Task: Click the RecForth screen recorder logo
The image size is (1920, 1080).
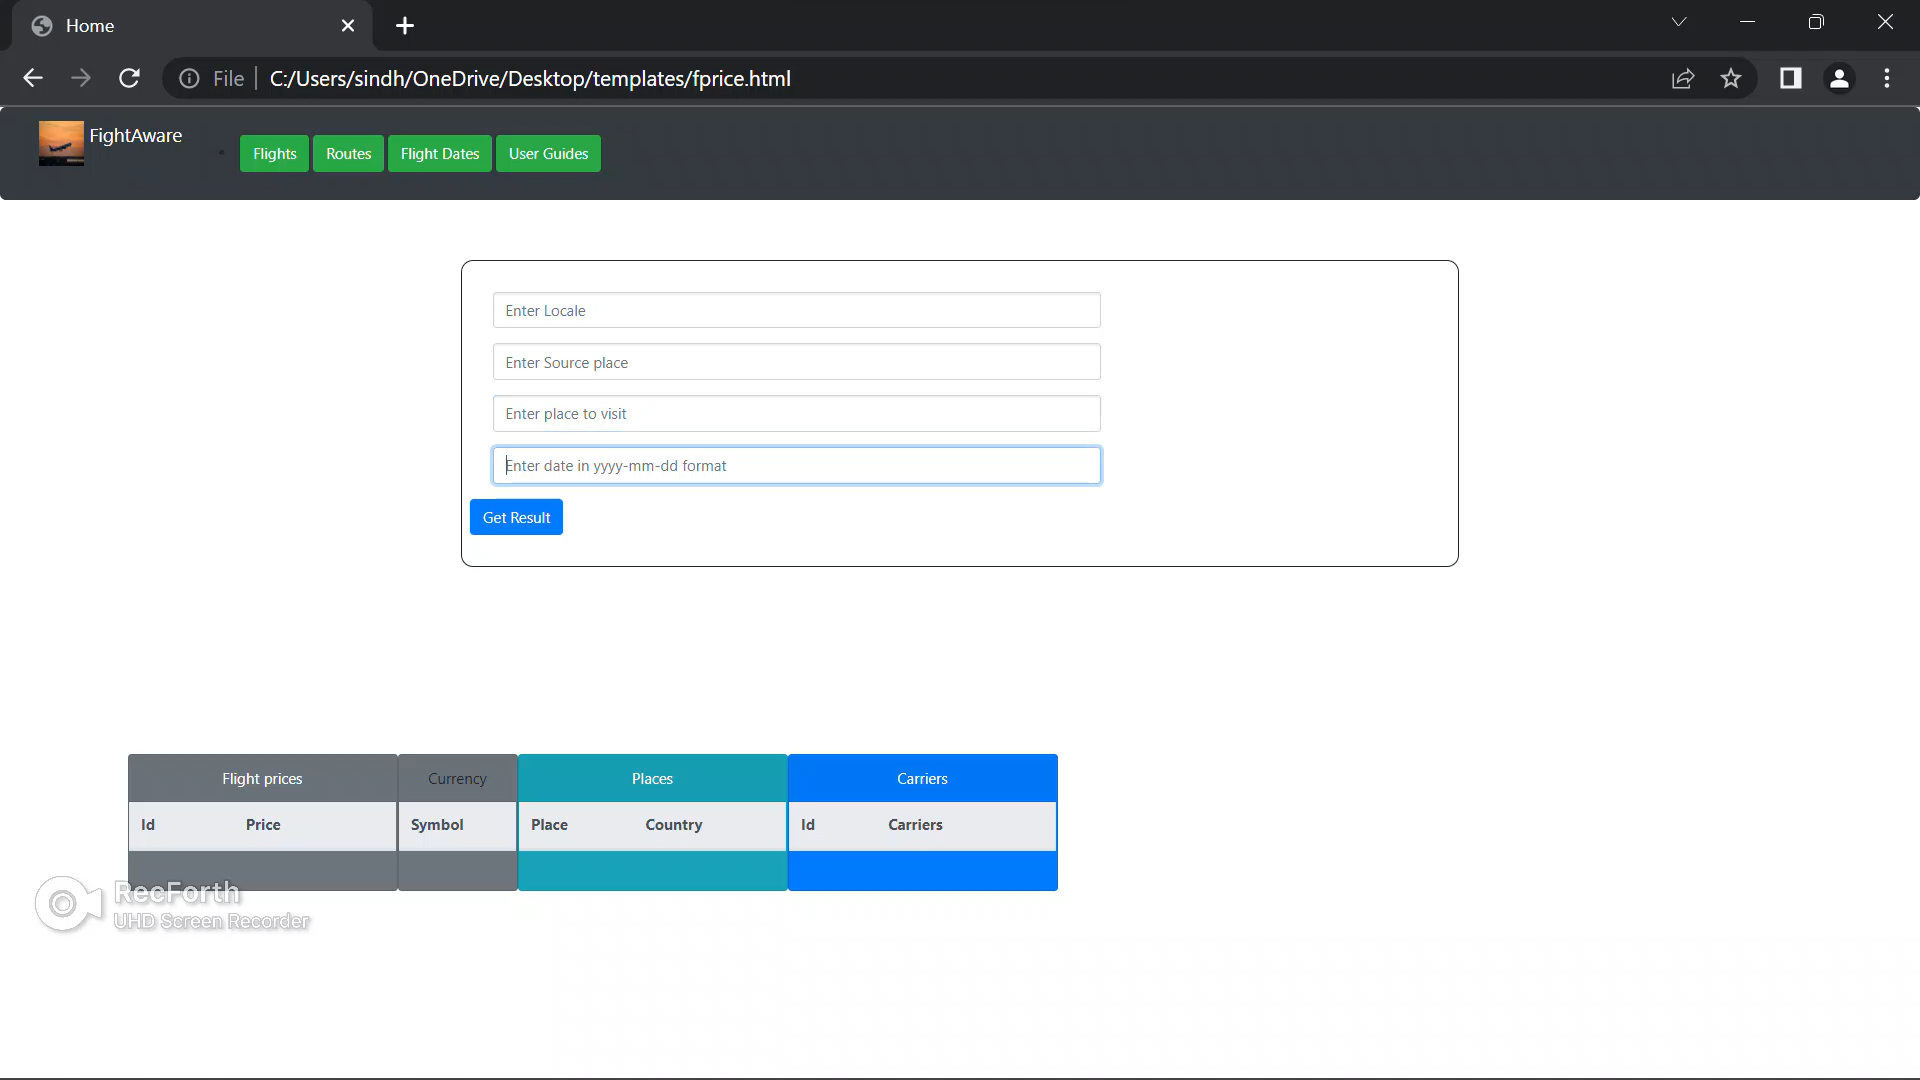Action: (x=66, y=903)
